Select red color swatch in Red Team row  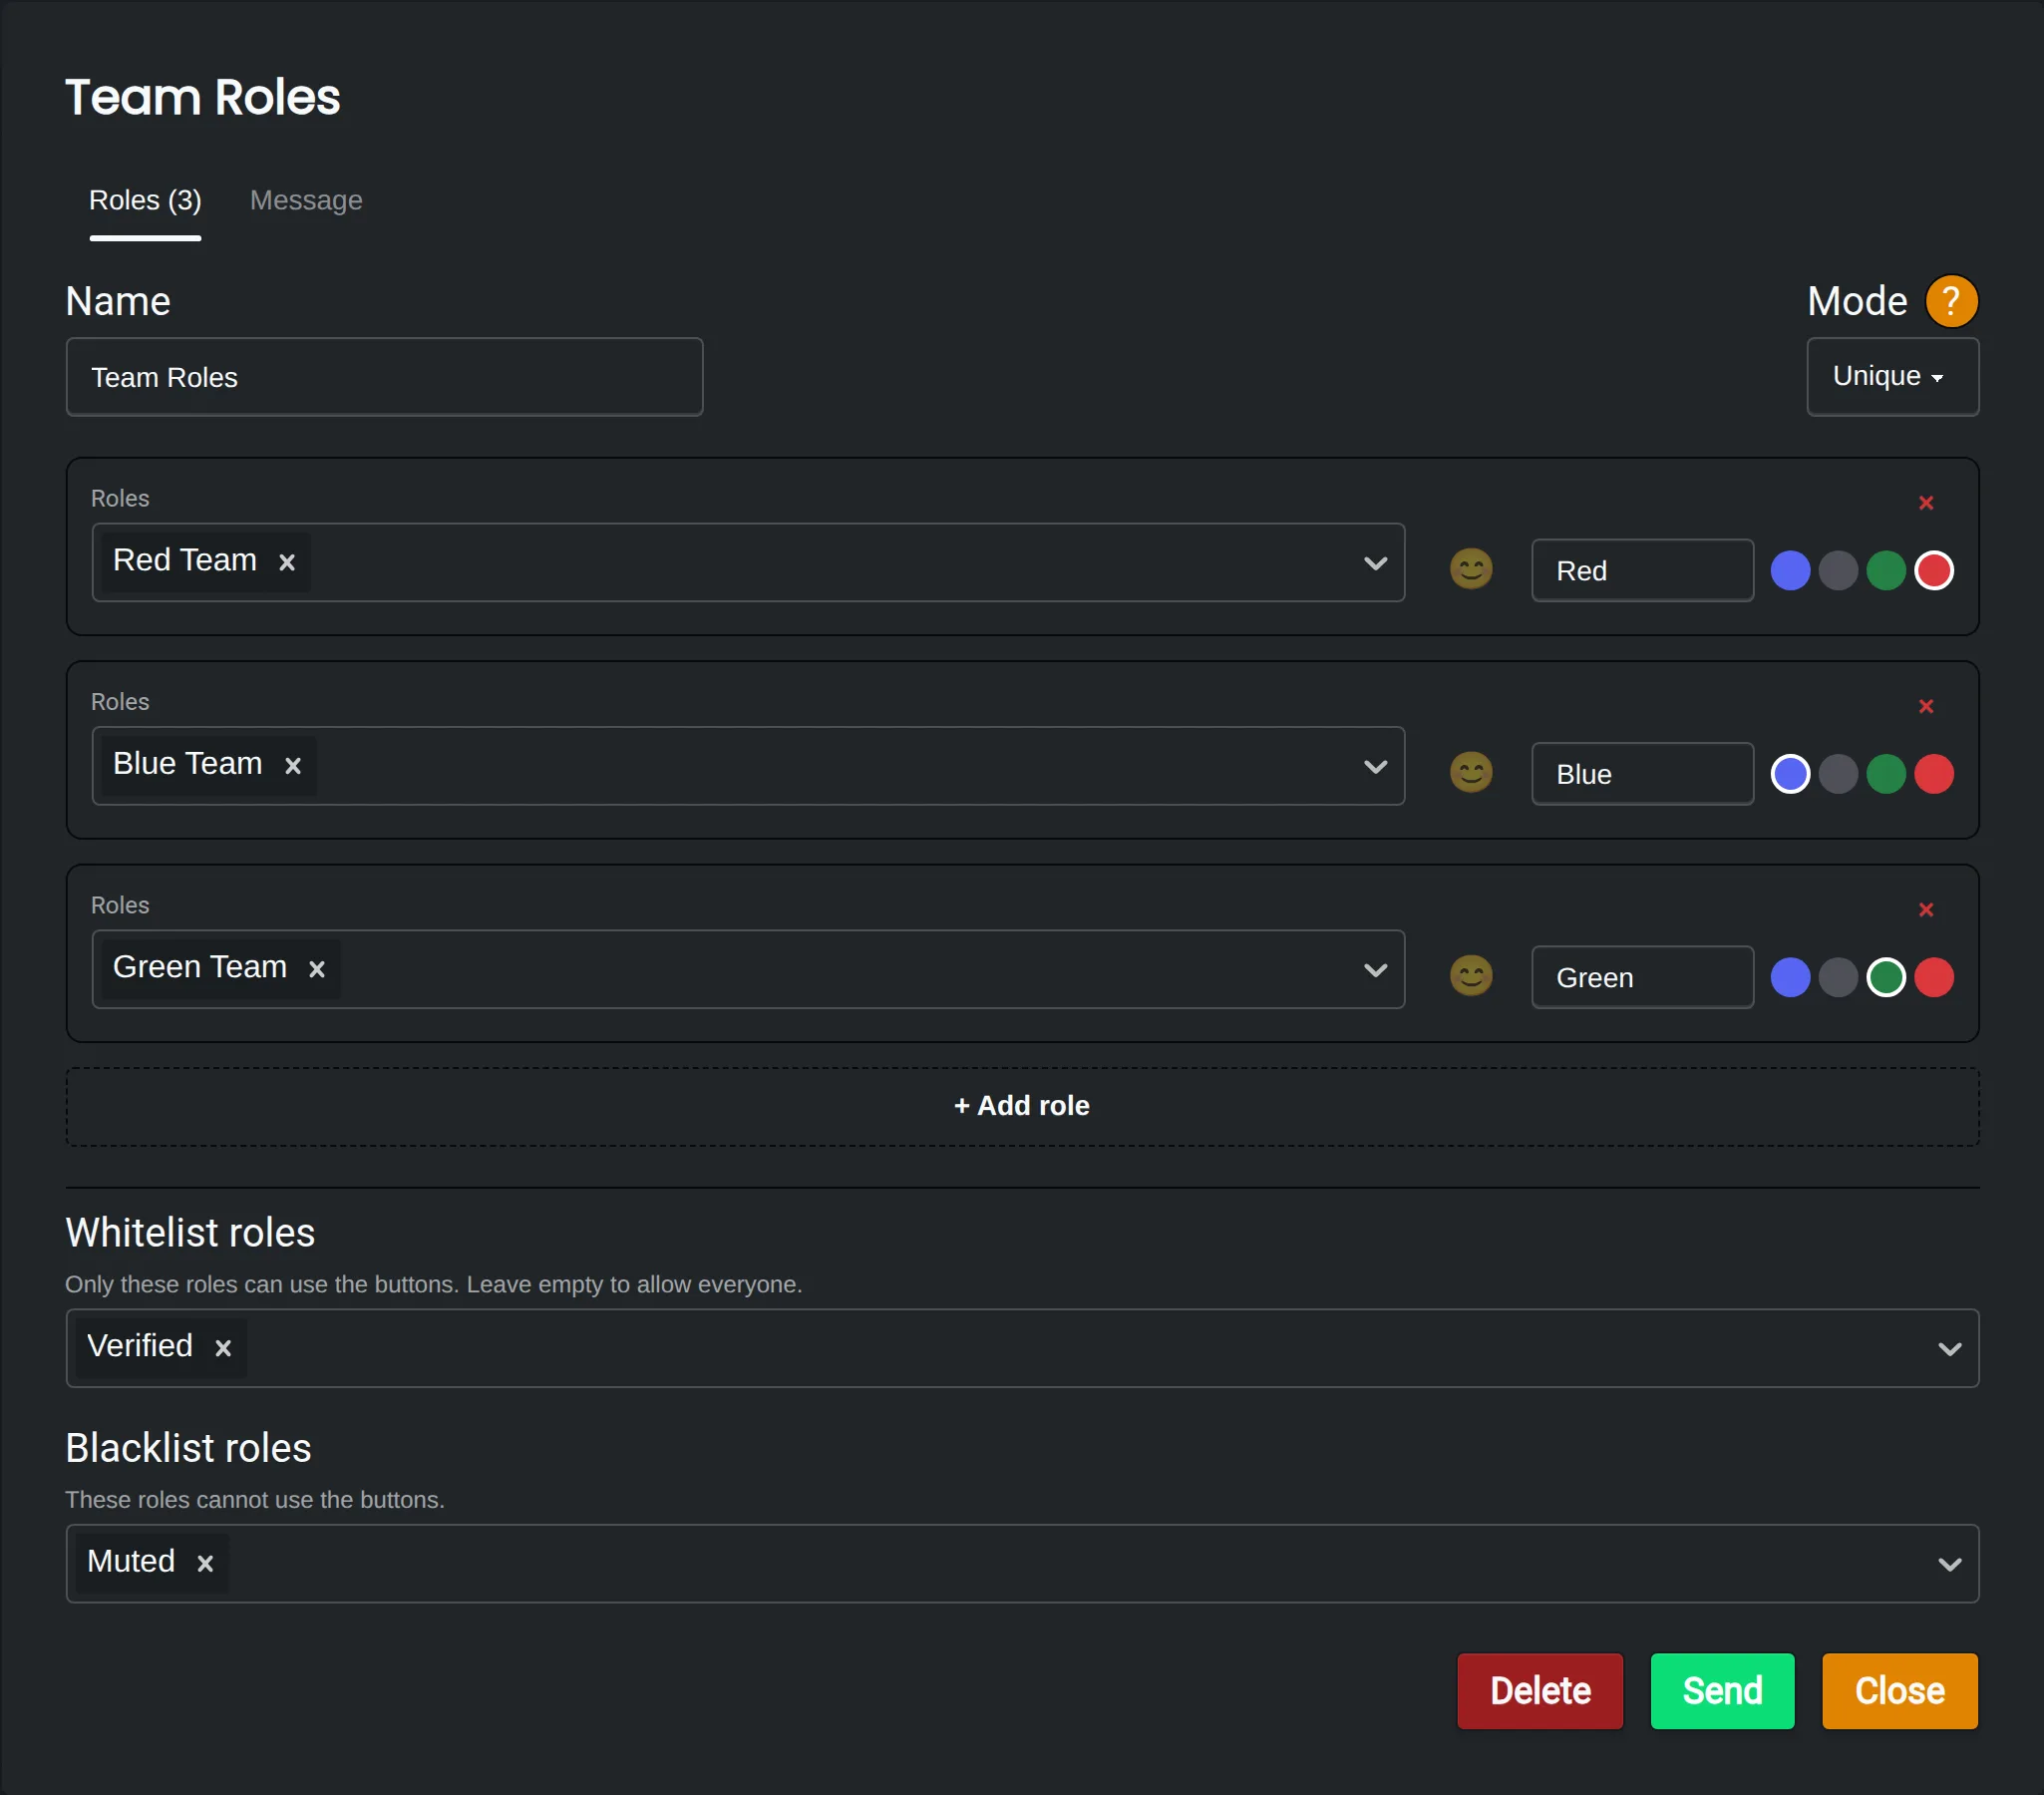1934,570
